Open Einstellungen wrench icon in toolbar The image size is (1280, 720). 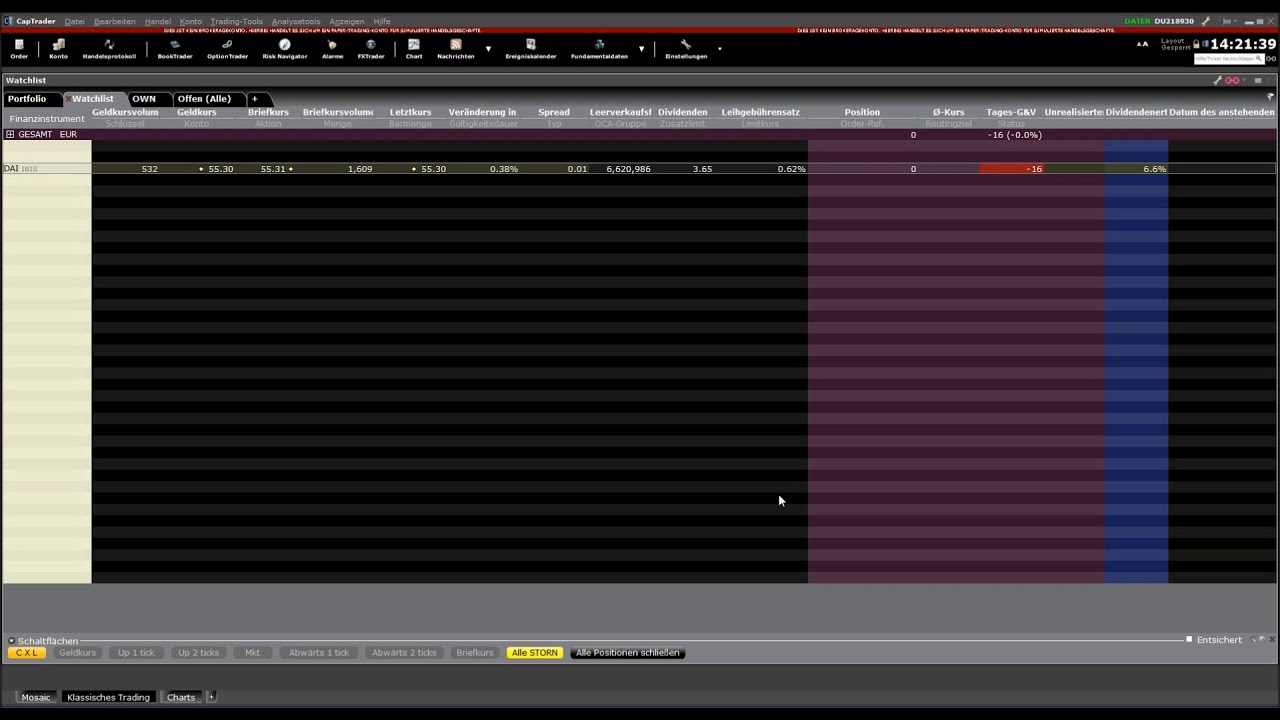click(x=686, y=49)
